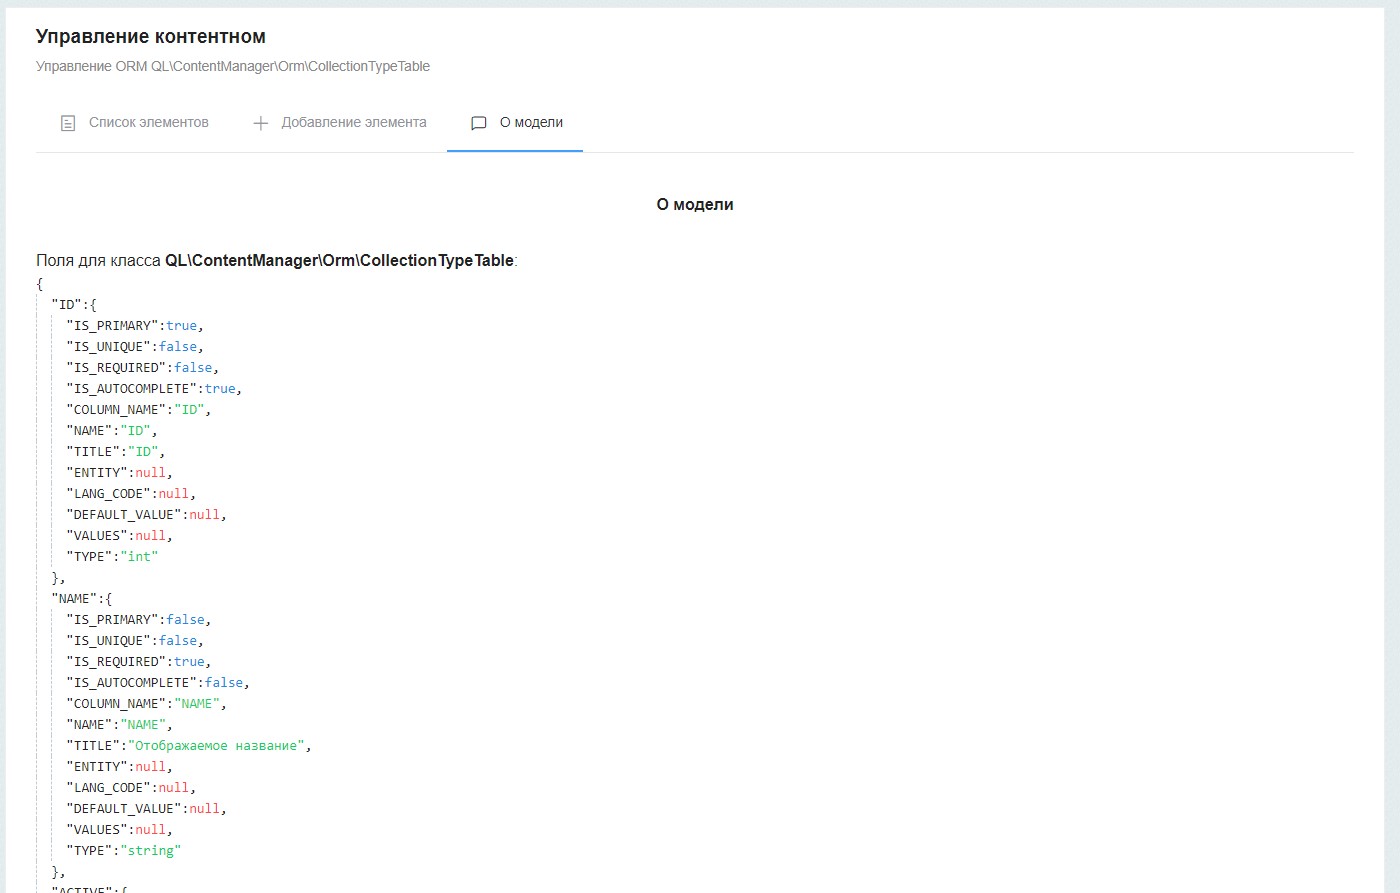Viewport: 1400px width, 893px height.
Task: Click the "ID":{ opening key line
Action: 74,305
